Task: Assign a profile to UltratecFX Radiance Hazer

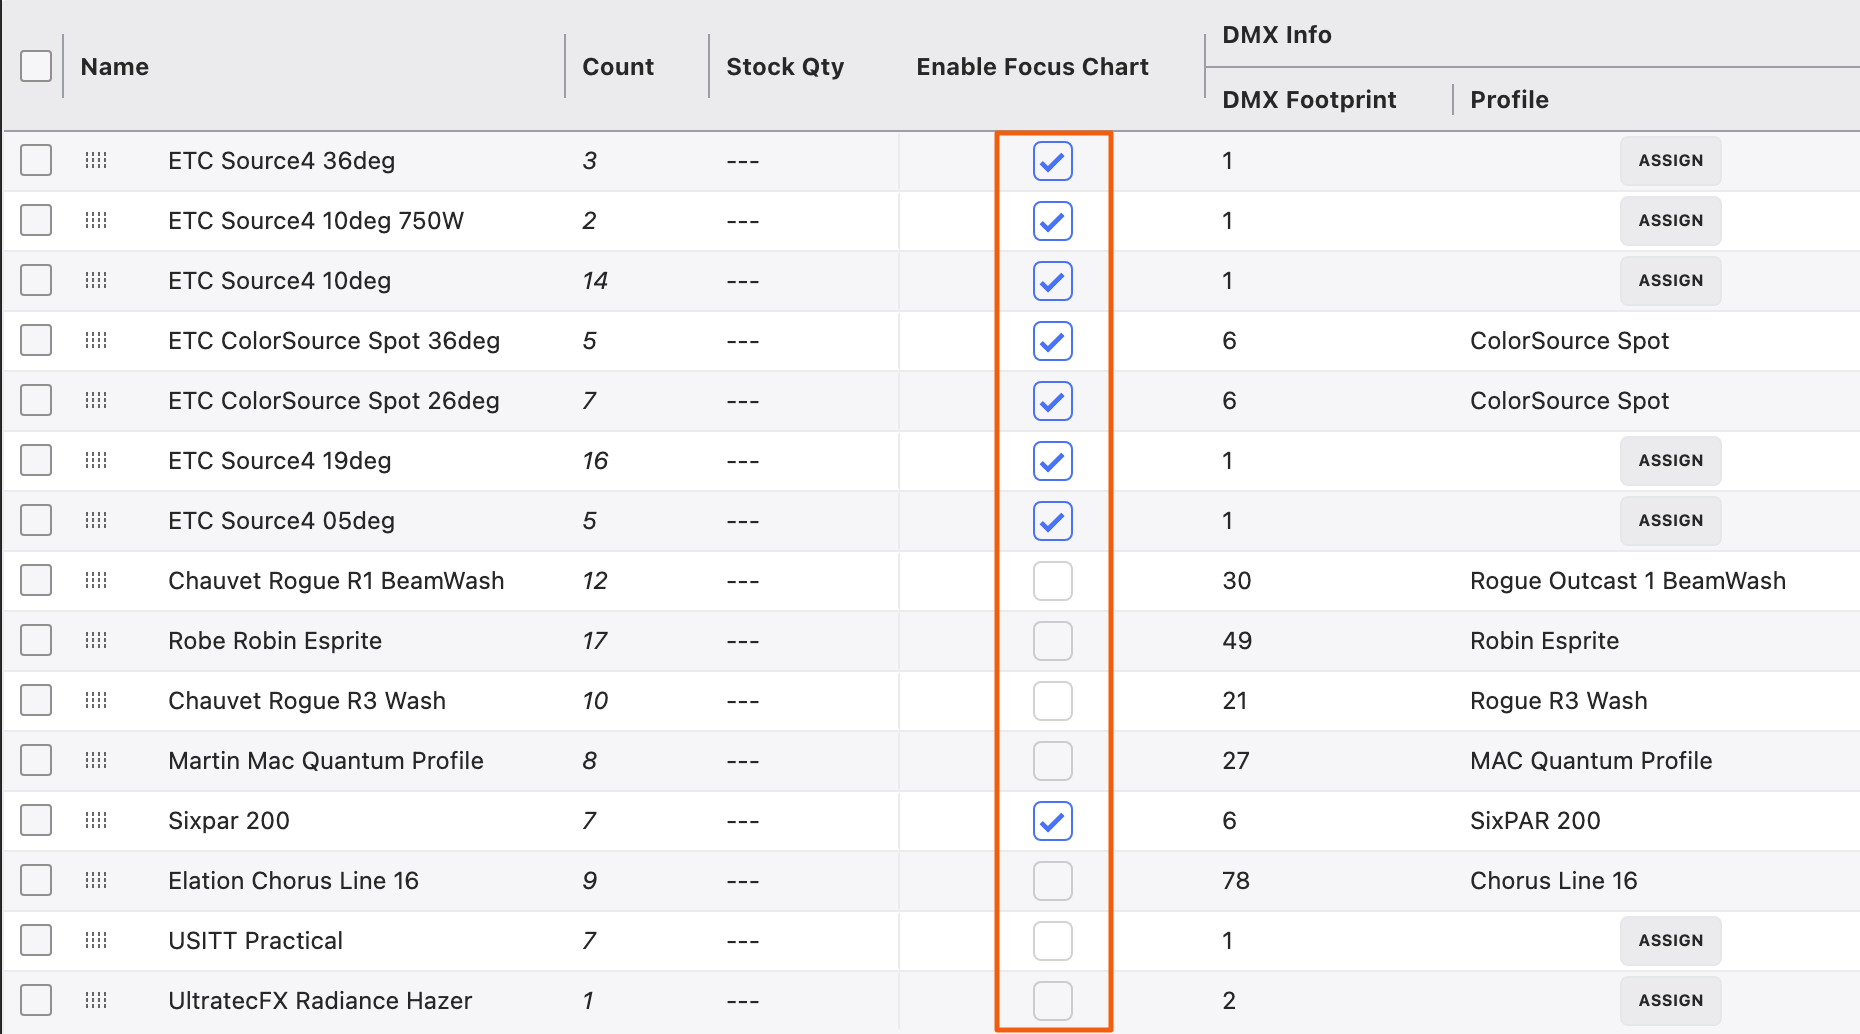Action: pos(1670,1001)
